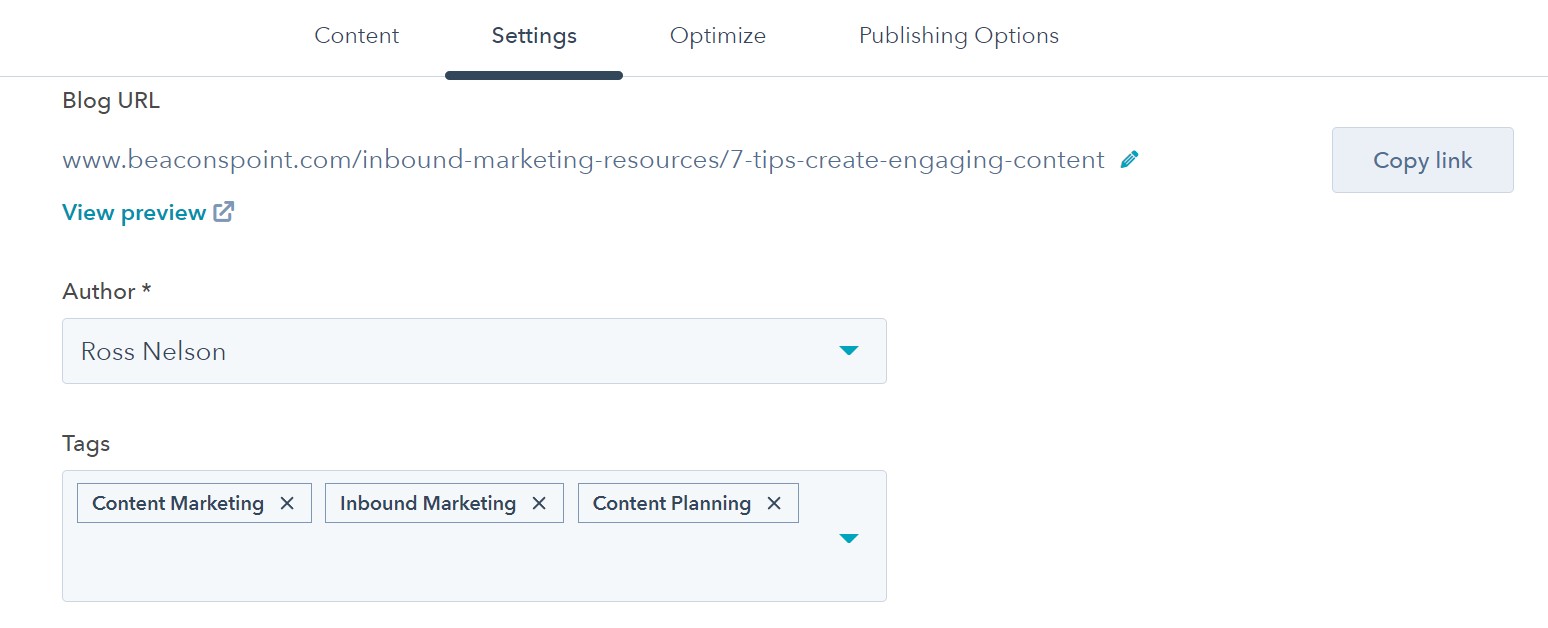
Task: Open the Publishing Options tab
Action: pos(959,36)
